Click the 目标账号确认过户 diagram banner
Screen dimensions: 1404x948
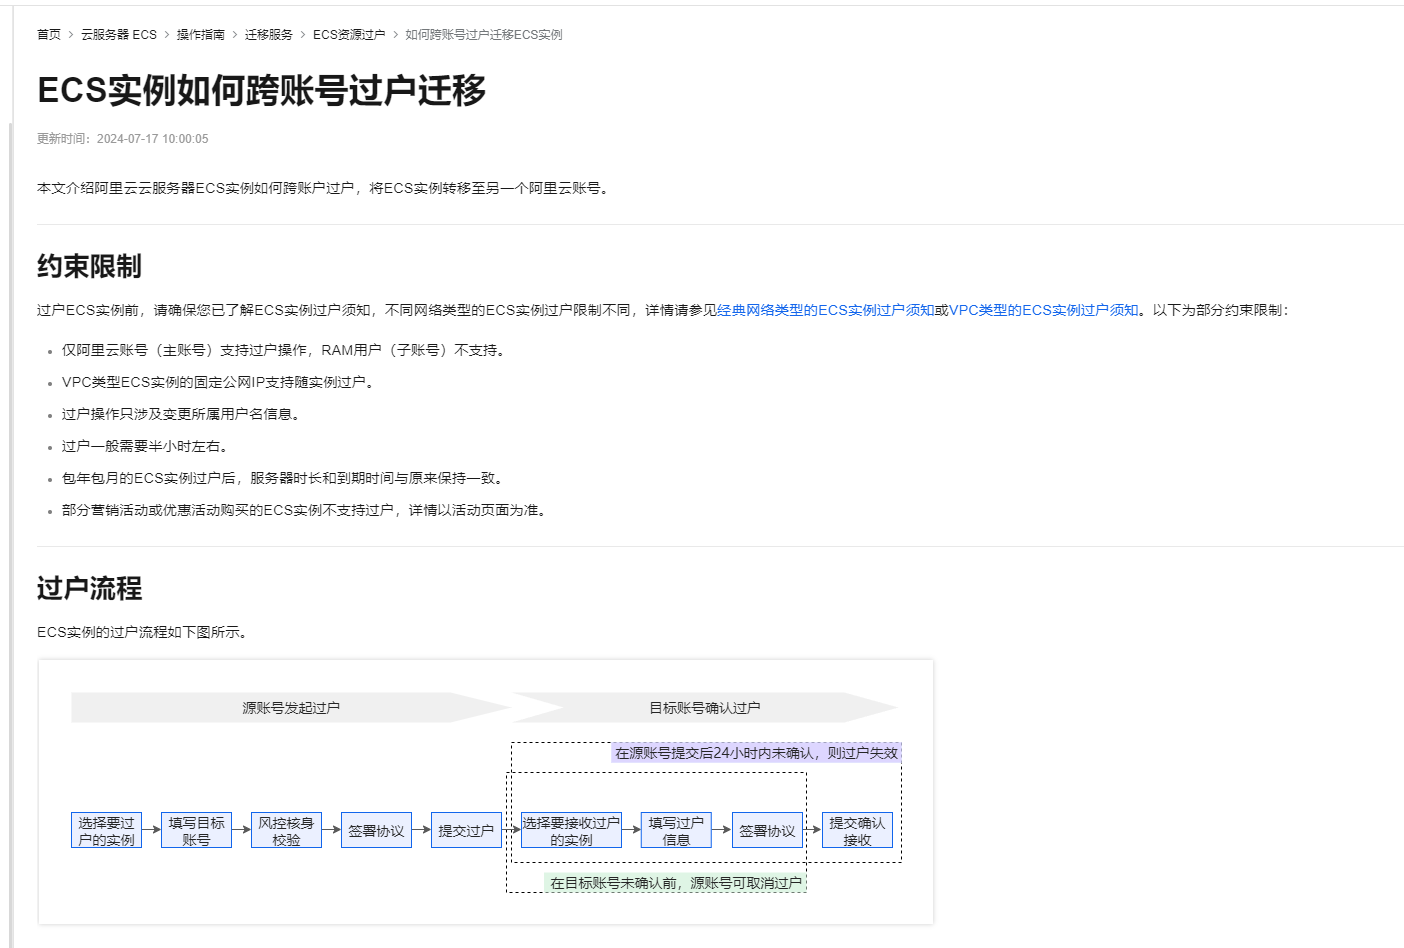click(705, 708)
